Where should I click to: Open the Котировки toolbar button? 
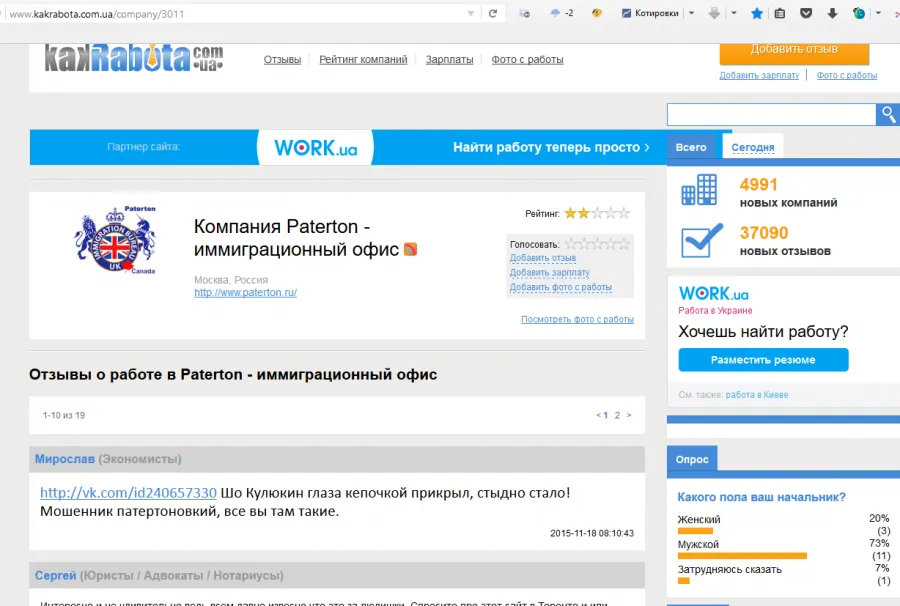pyautogui.click(x=650, y=13)
